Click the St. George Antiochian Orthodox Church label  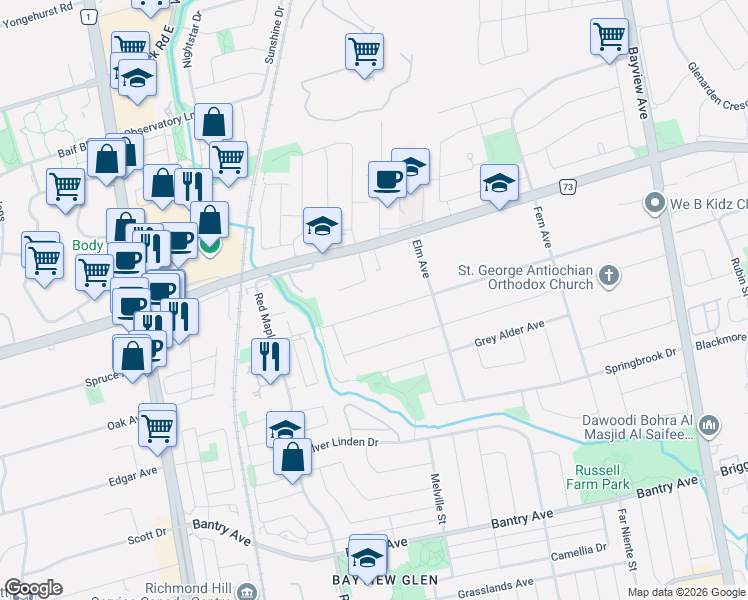(x=525, y=277)
